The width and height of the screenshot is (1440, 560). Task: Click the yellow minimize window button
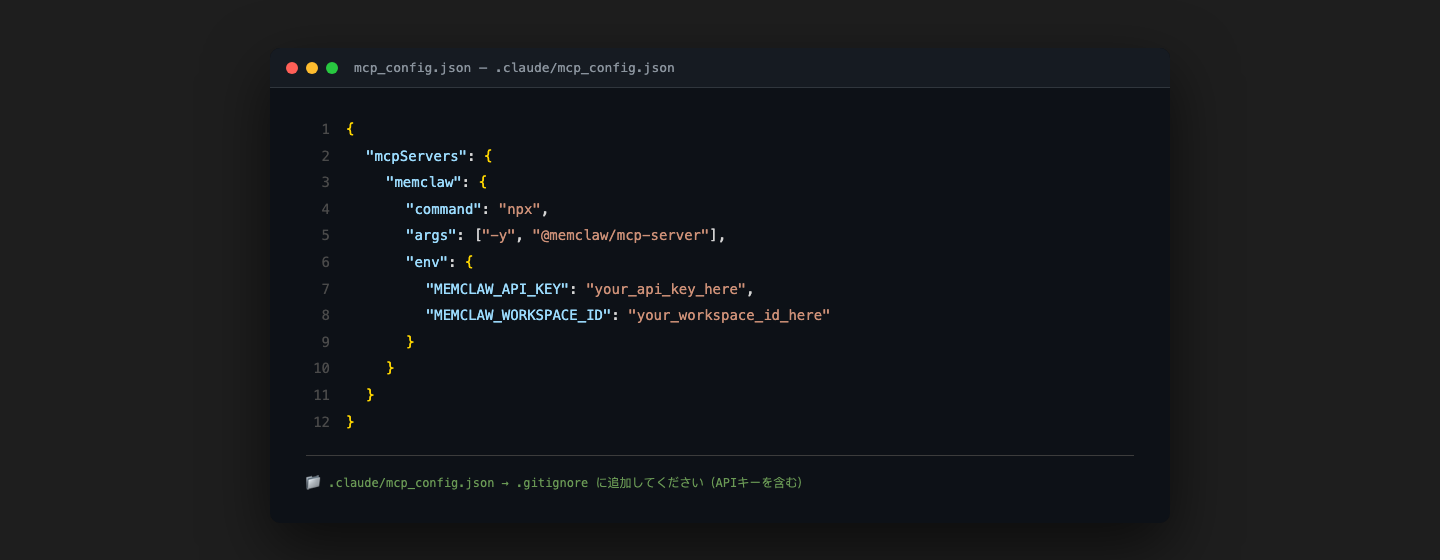click(x=312, y=68)
